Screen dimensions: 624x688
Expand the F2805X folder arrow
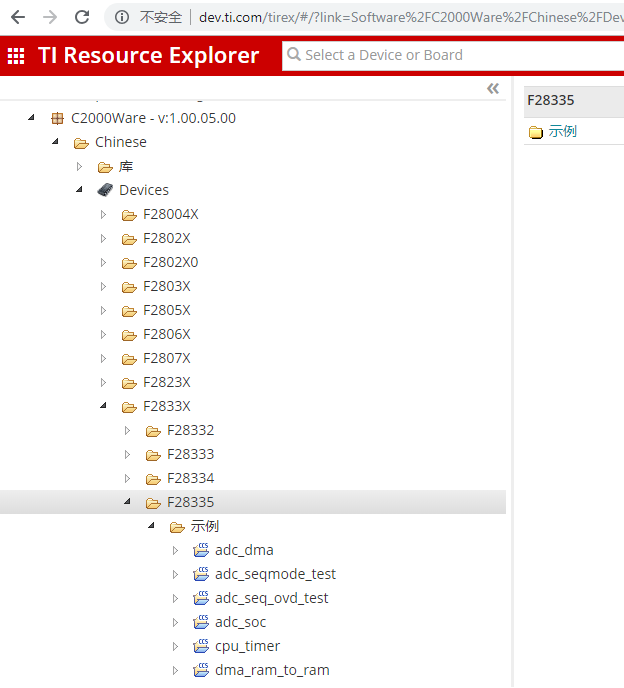(103, 310)
